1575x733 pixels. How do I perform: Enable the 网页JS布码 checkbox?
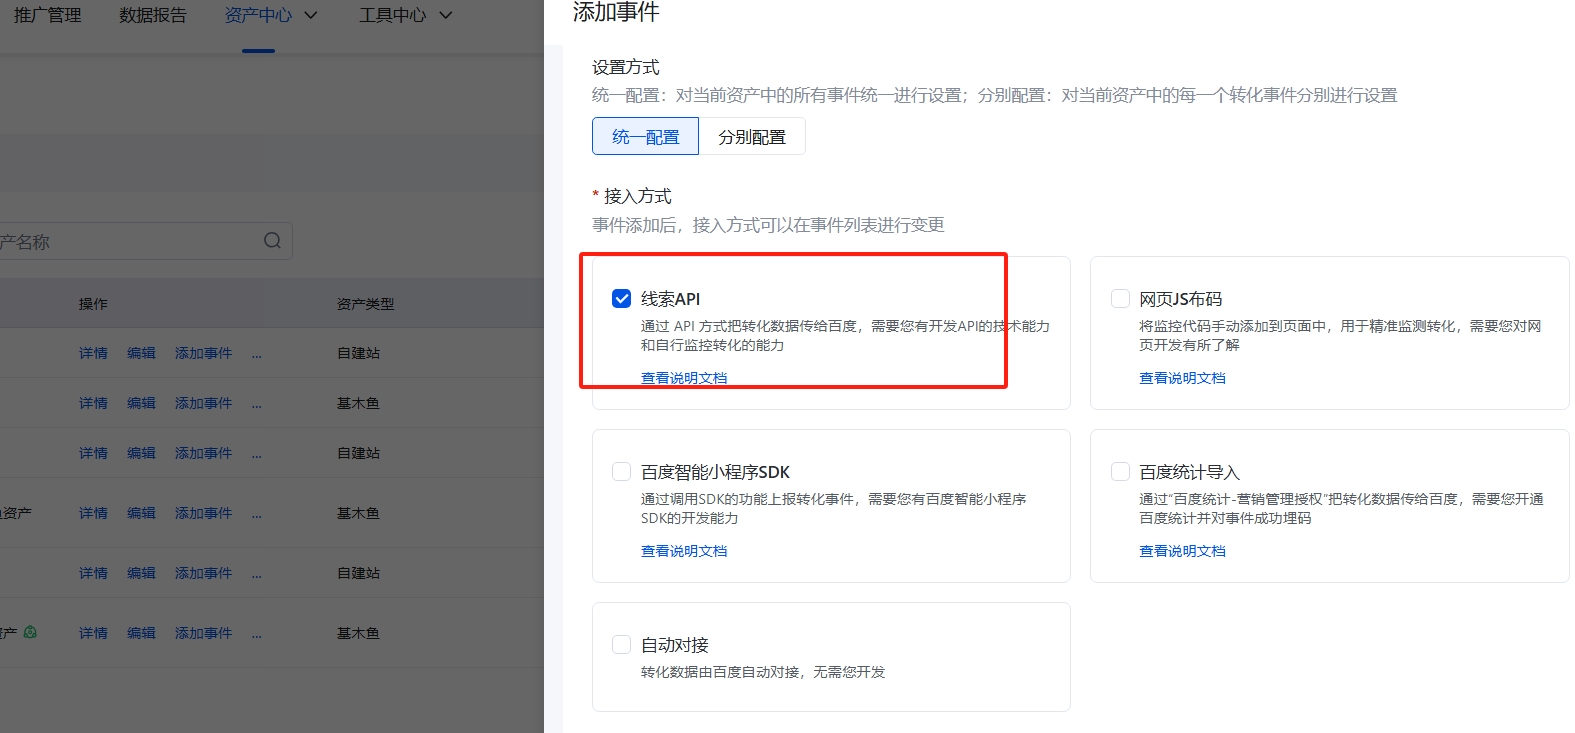(x=1120, y=299)
